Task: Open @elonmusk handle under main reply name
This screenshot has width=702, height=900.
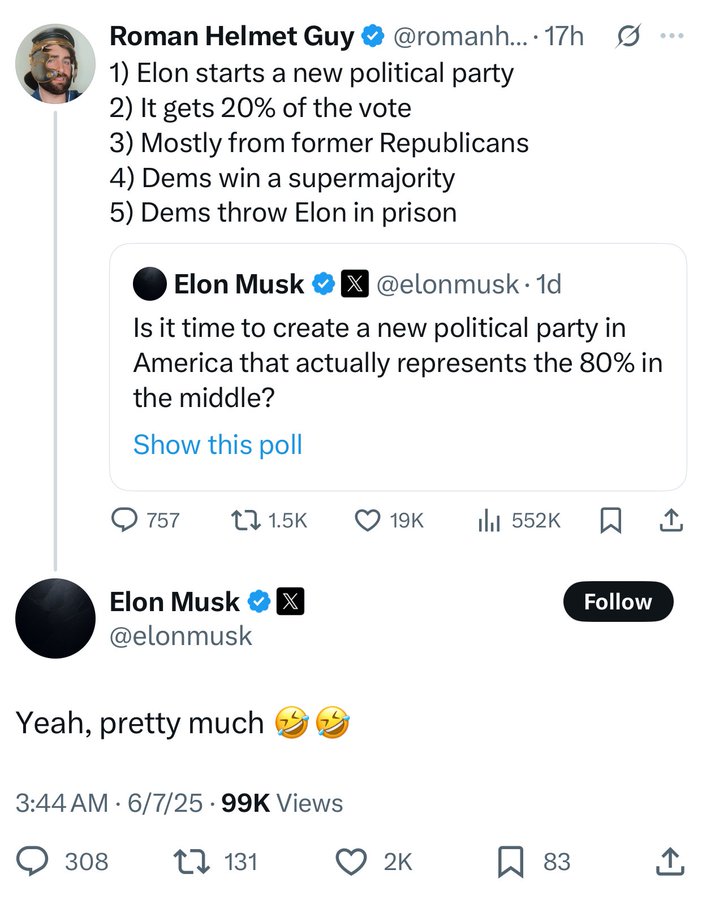Action: [x=180, y=636]
